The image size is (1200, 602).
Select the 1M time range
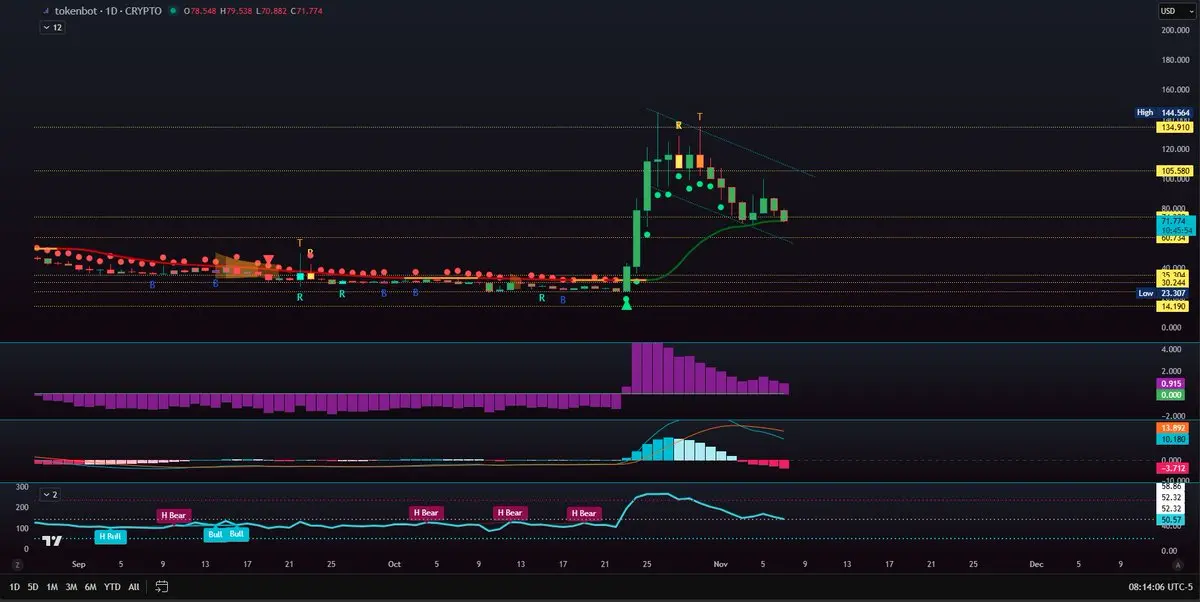click(x=52, y=587)
